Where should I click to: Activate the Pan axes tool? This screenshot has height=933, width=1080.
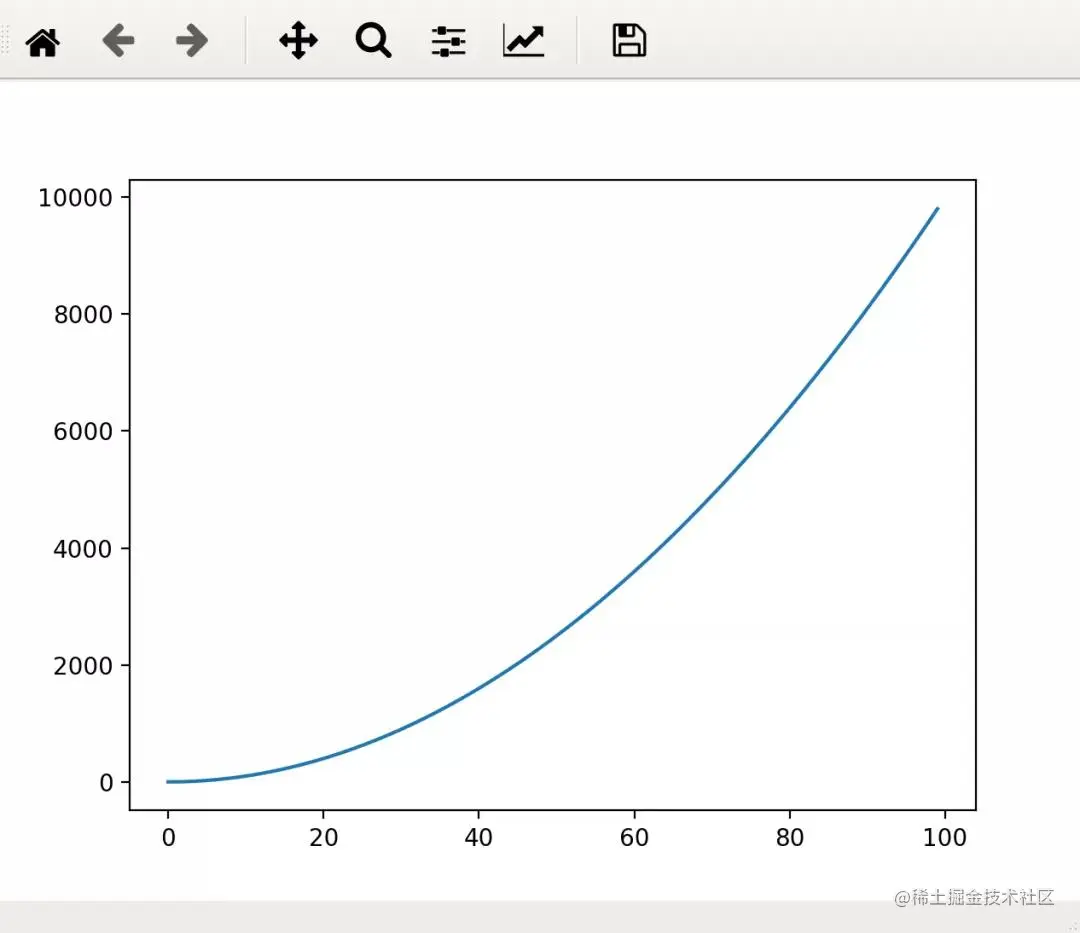[x=298, y=41]
